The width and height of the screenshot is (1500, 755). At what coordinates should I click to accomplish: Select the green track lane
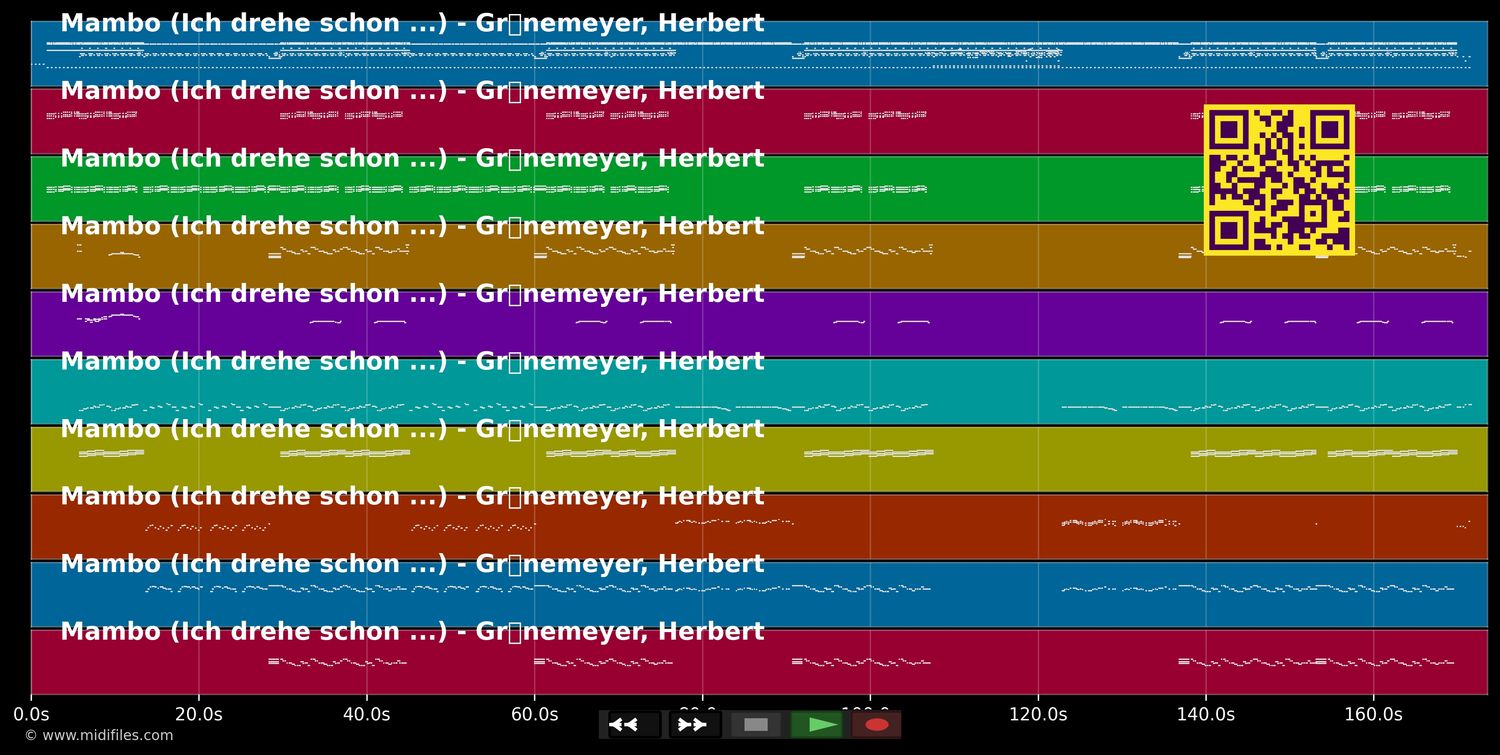click(759, 189)
